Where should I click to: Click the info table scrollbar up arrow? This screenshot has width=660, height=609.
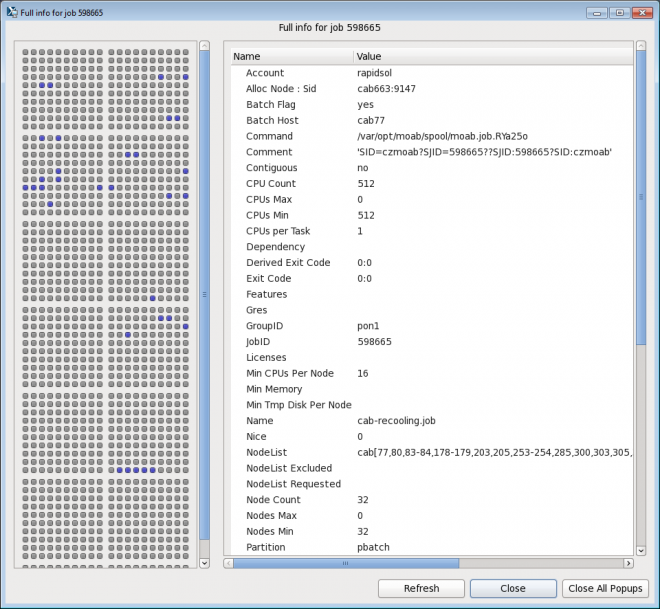(x=641, y=45)
